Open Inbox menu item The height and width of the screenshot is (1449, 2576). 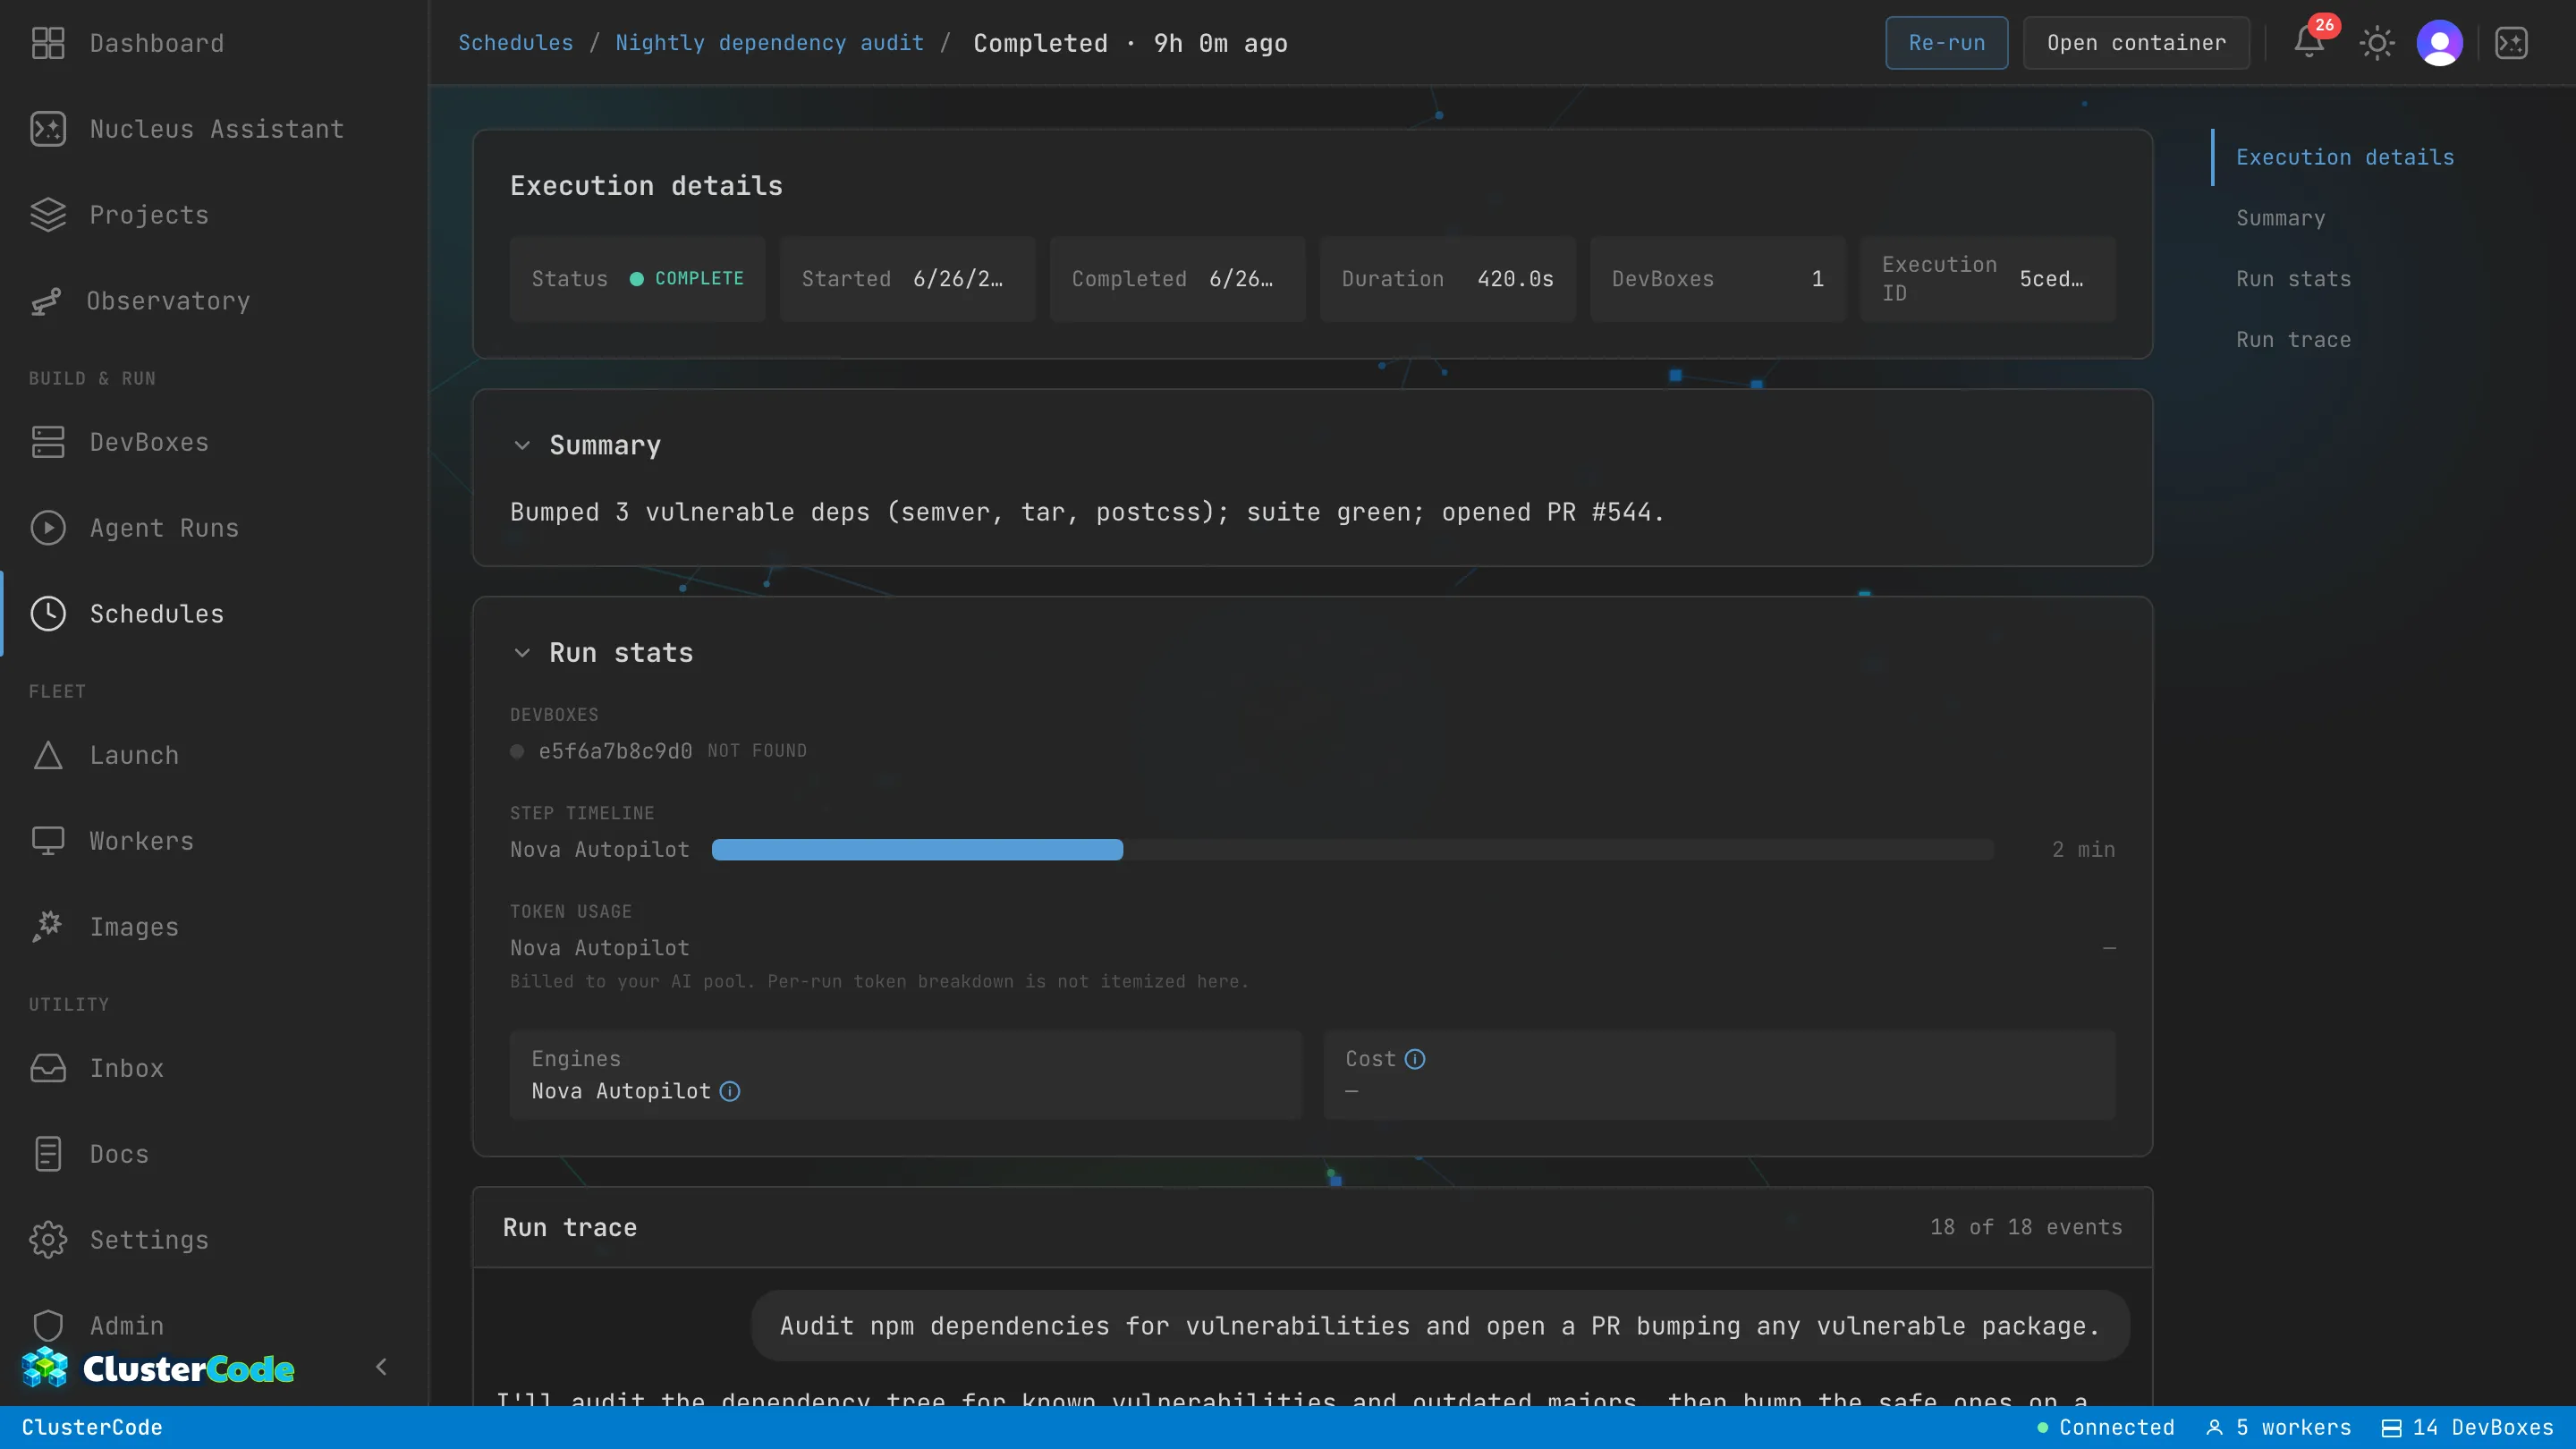click(x=214, y=1068)
